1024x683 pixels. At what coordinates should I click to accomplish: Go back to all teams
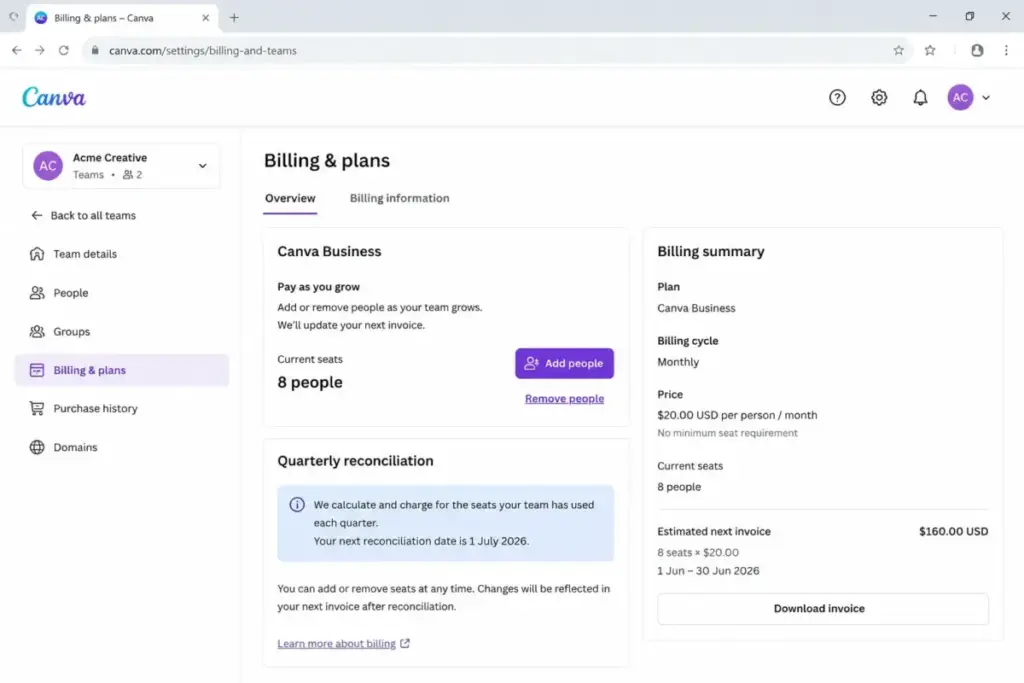pyautogui.click(x=83, y=215)
